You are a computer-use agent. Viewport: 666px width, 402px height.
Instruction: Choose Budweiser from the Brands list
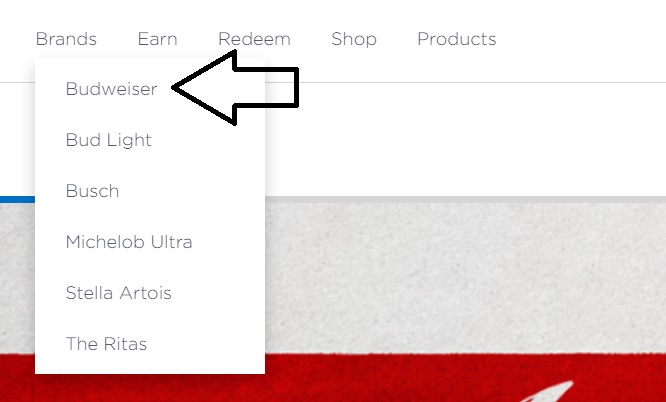click(111, 89)
